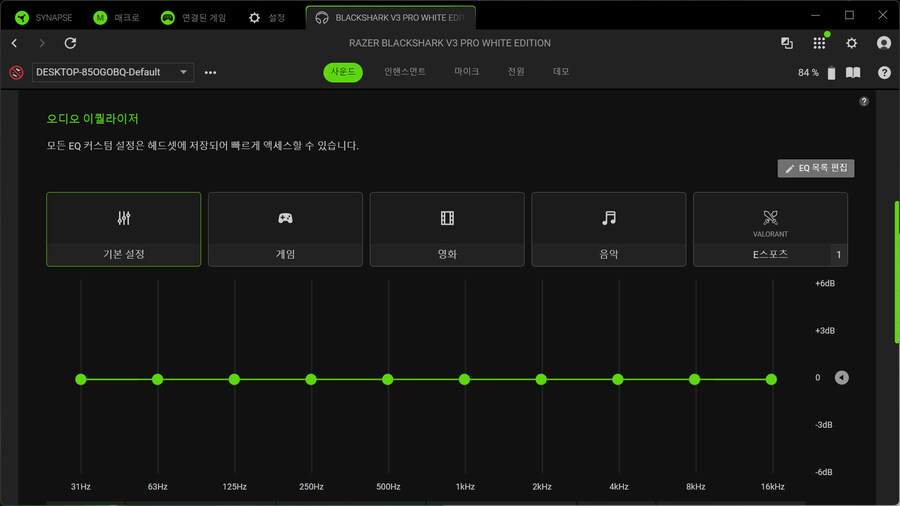Screen dimensions: 900x506
Task: Select the 기본 설정 EQ preset
Action: pyautogui.click(x=123, y=229)
